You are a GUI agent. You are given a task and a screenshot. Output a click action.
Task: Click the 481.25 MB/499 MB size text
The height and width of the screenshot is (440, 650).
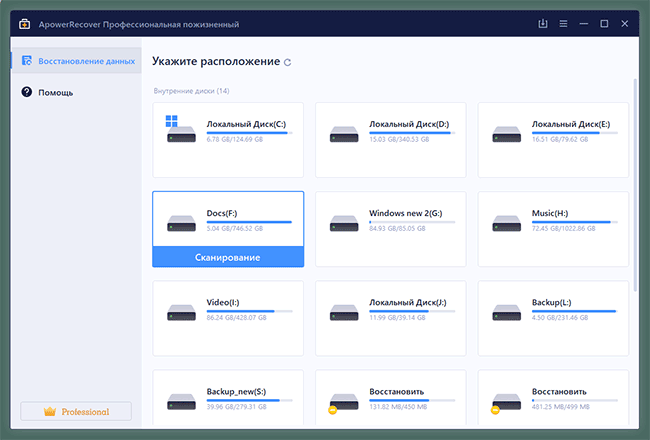(x=560, y=407)
